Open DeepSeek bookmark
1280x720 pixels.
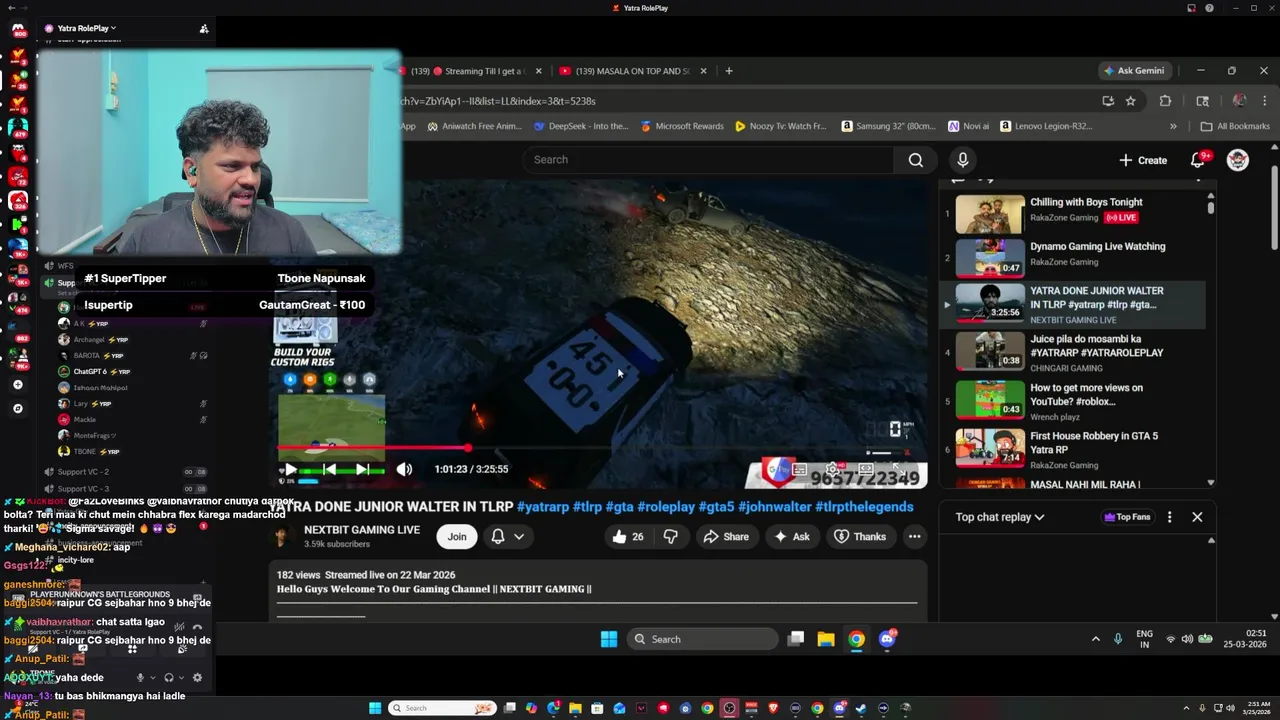(x=581, y=127)
